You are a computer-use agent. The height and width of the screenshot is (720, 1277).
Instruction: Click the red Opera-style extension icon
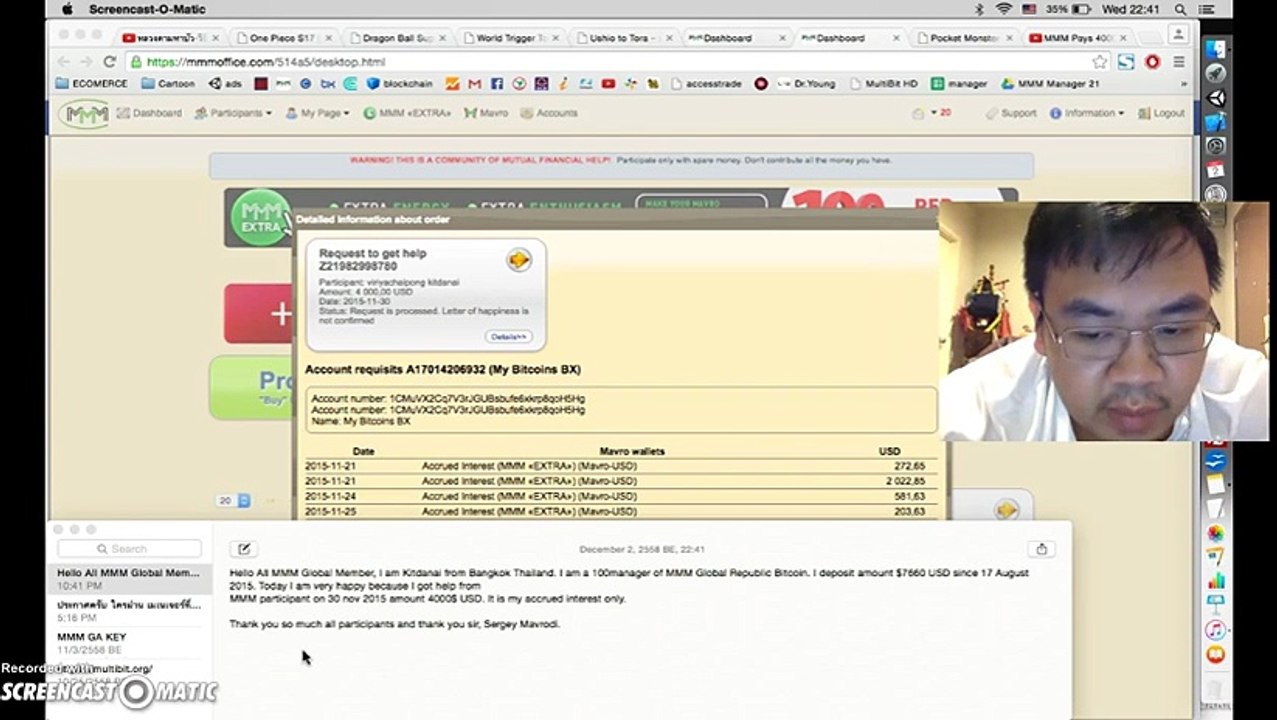[x=1152, y=62]
